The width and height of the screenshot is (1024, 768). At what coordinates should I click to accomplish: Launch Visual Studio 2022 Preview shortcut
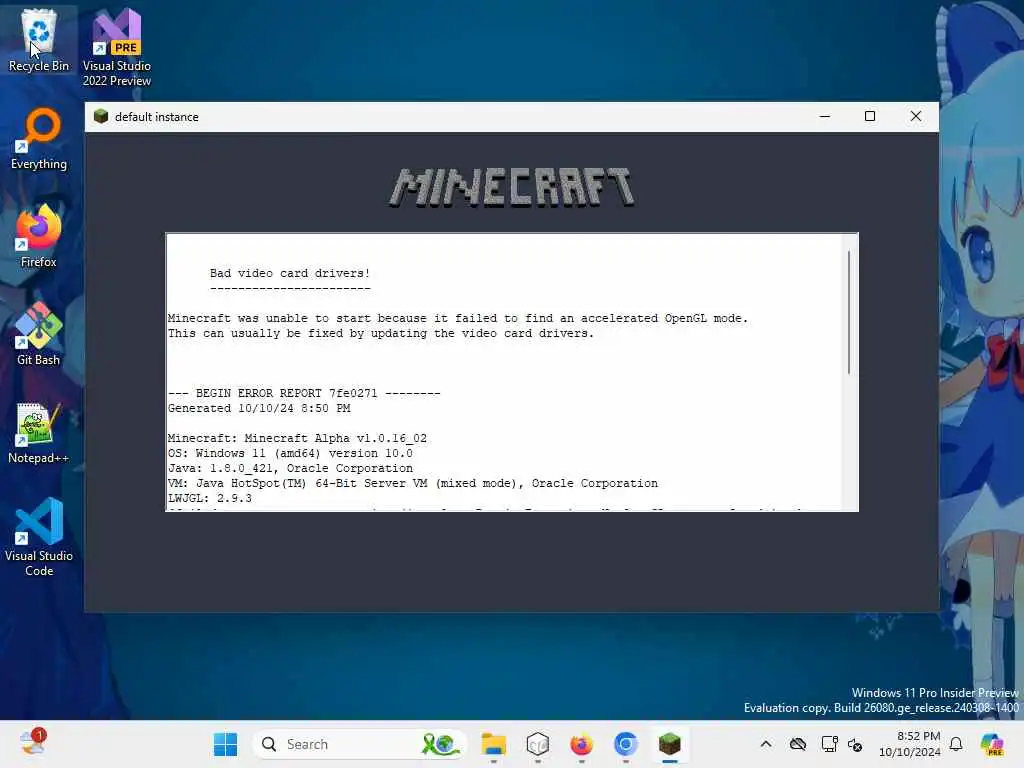(x=117, y=48)
